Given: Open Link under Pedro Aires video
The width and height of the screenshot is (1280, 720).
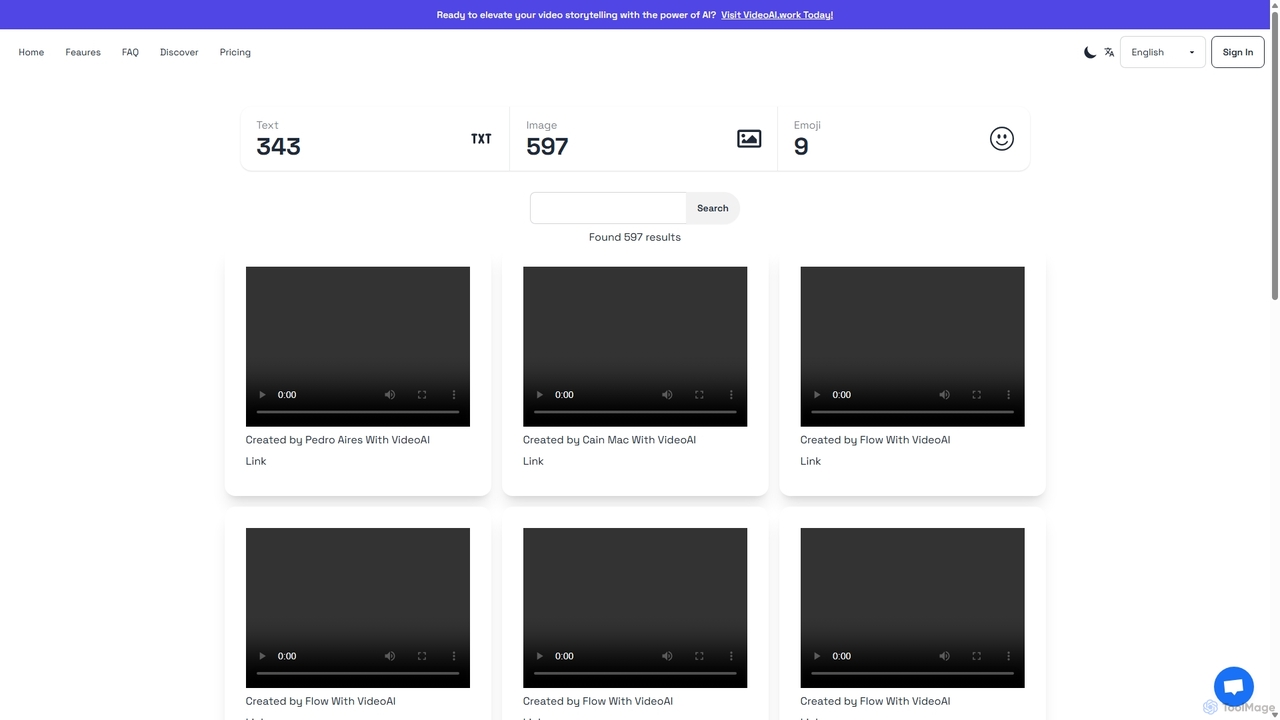Looking at the screenshot, I should click(256, 461).
